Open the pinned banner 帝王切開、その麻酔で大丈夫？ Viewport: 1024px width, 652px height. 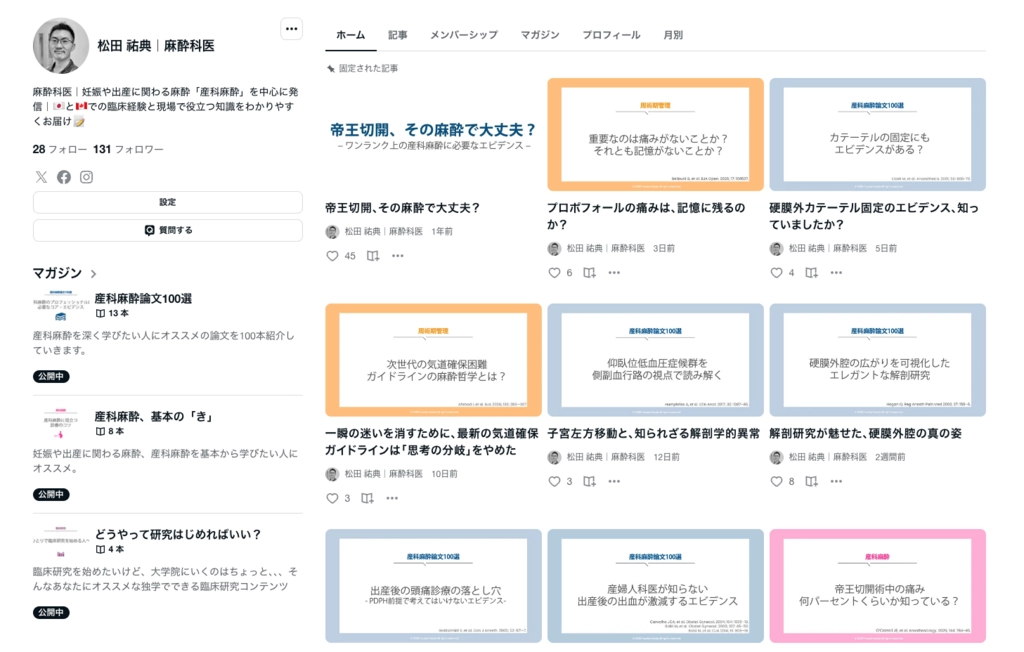tap(434, 135)
